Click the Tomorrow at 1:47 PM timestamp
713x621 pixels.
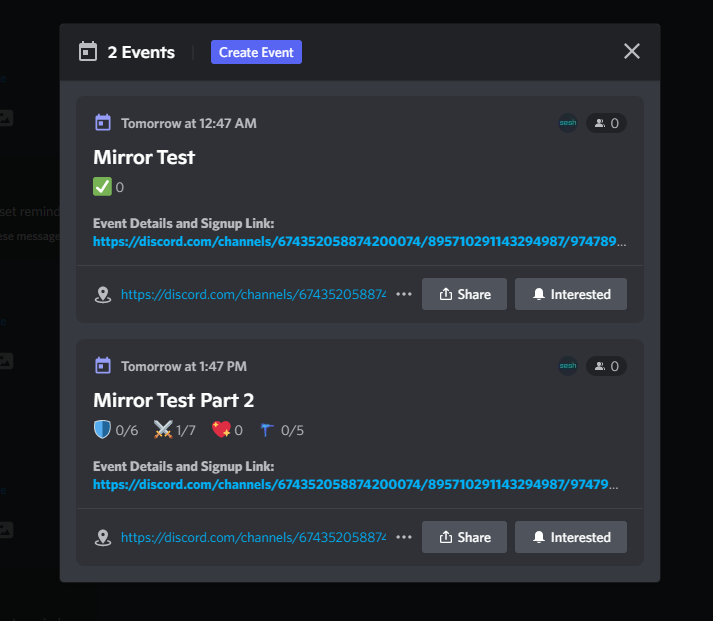pyautogui.click(x=184, y=366)
